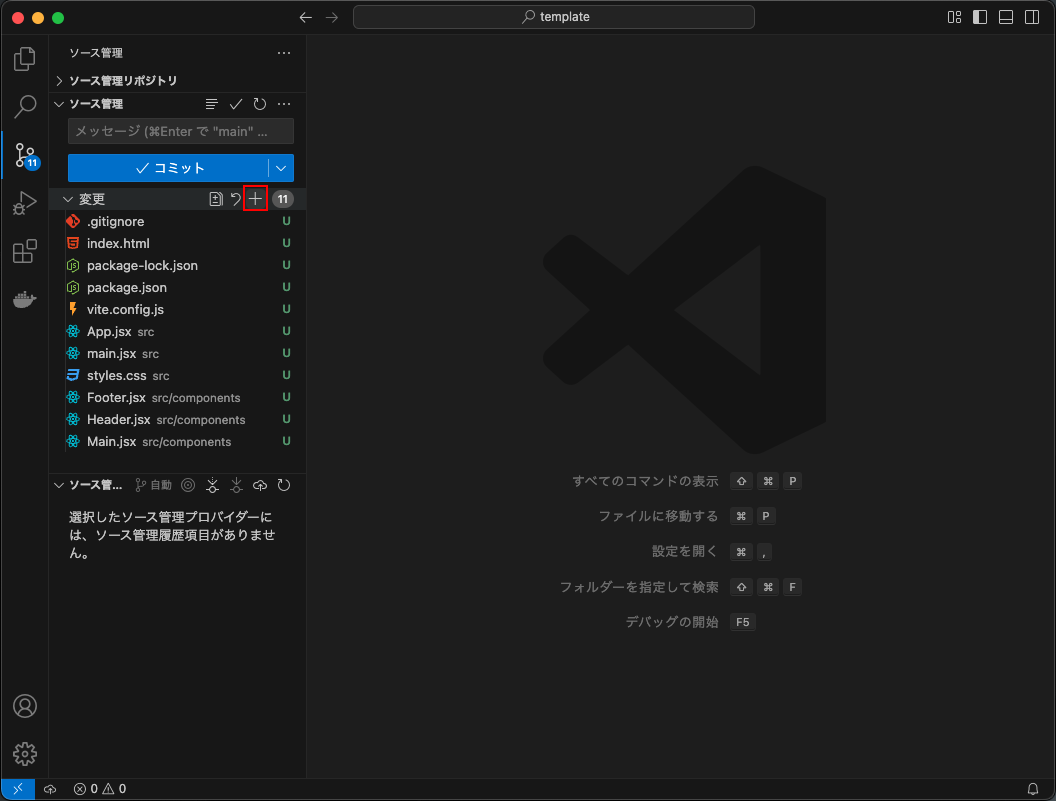The width and height of the screenshot is (1056, 801).
Task: Select .gitignore in changes list
Action: click(178, 221)
